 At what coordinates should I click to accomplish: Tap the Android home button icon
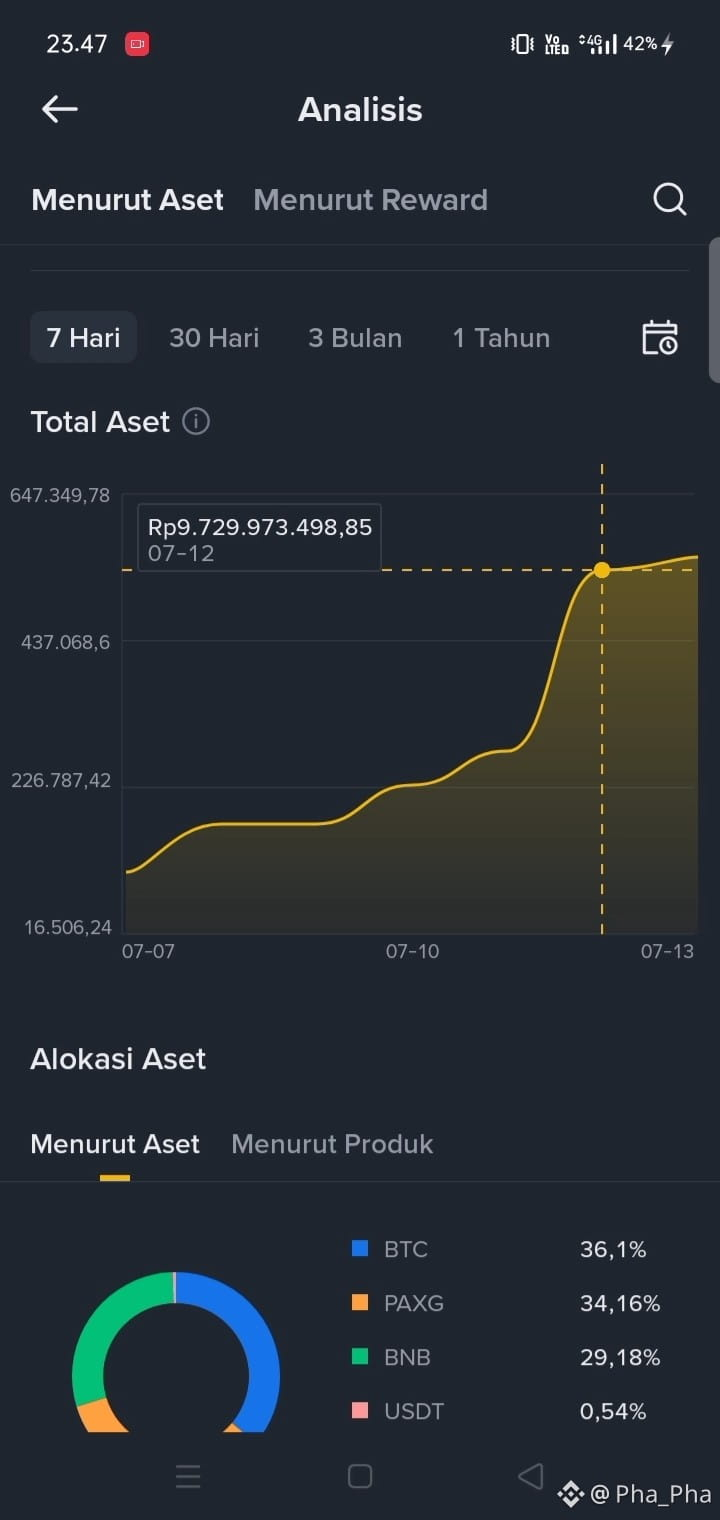coord(360,1476)
